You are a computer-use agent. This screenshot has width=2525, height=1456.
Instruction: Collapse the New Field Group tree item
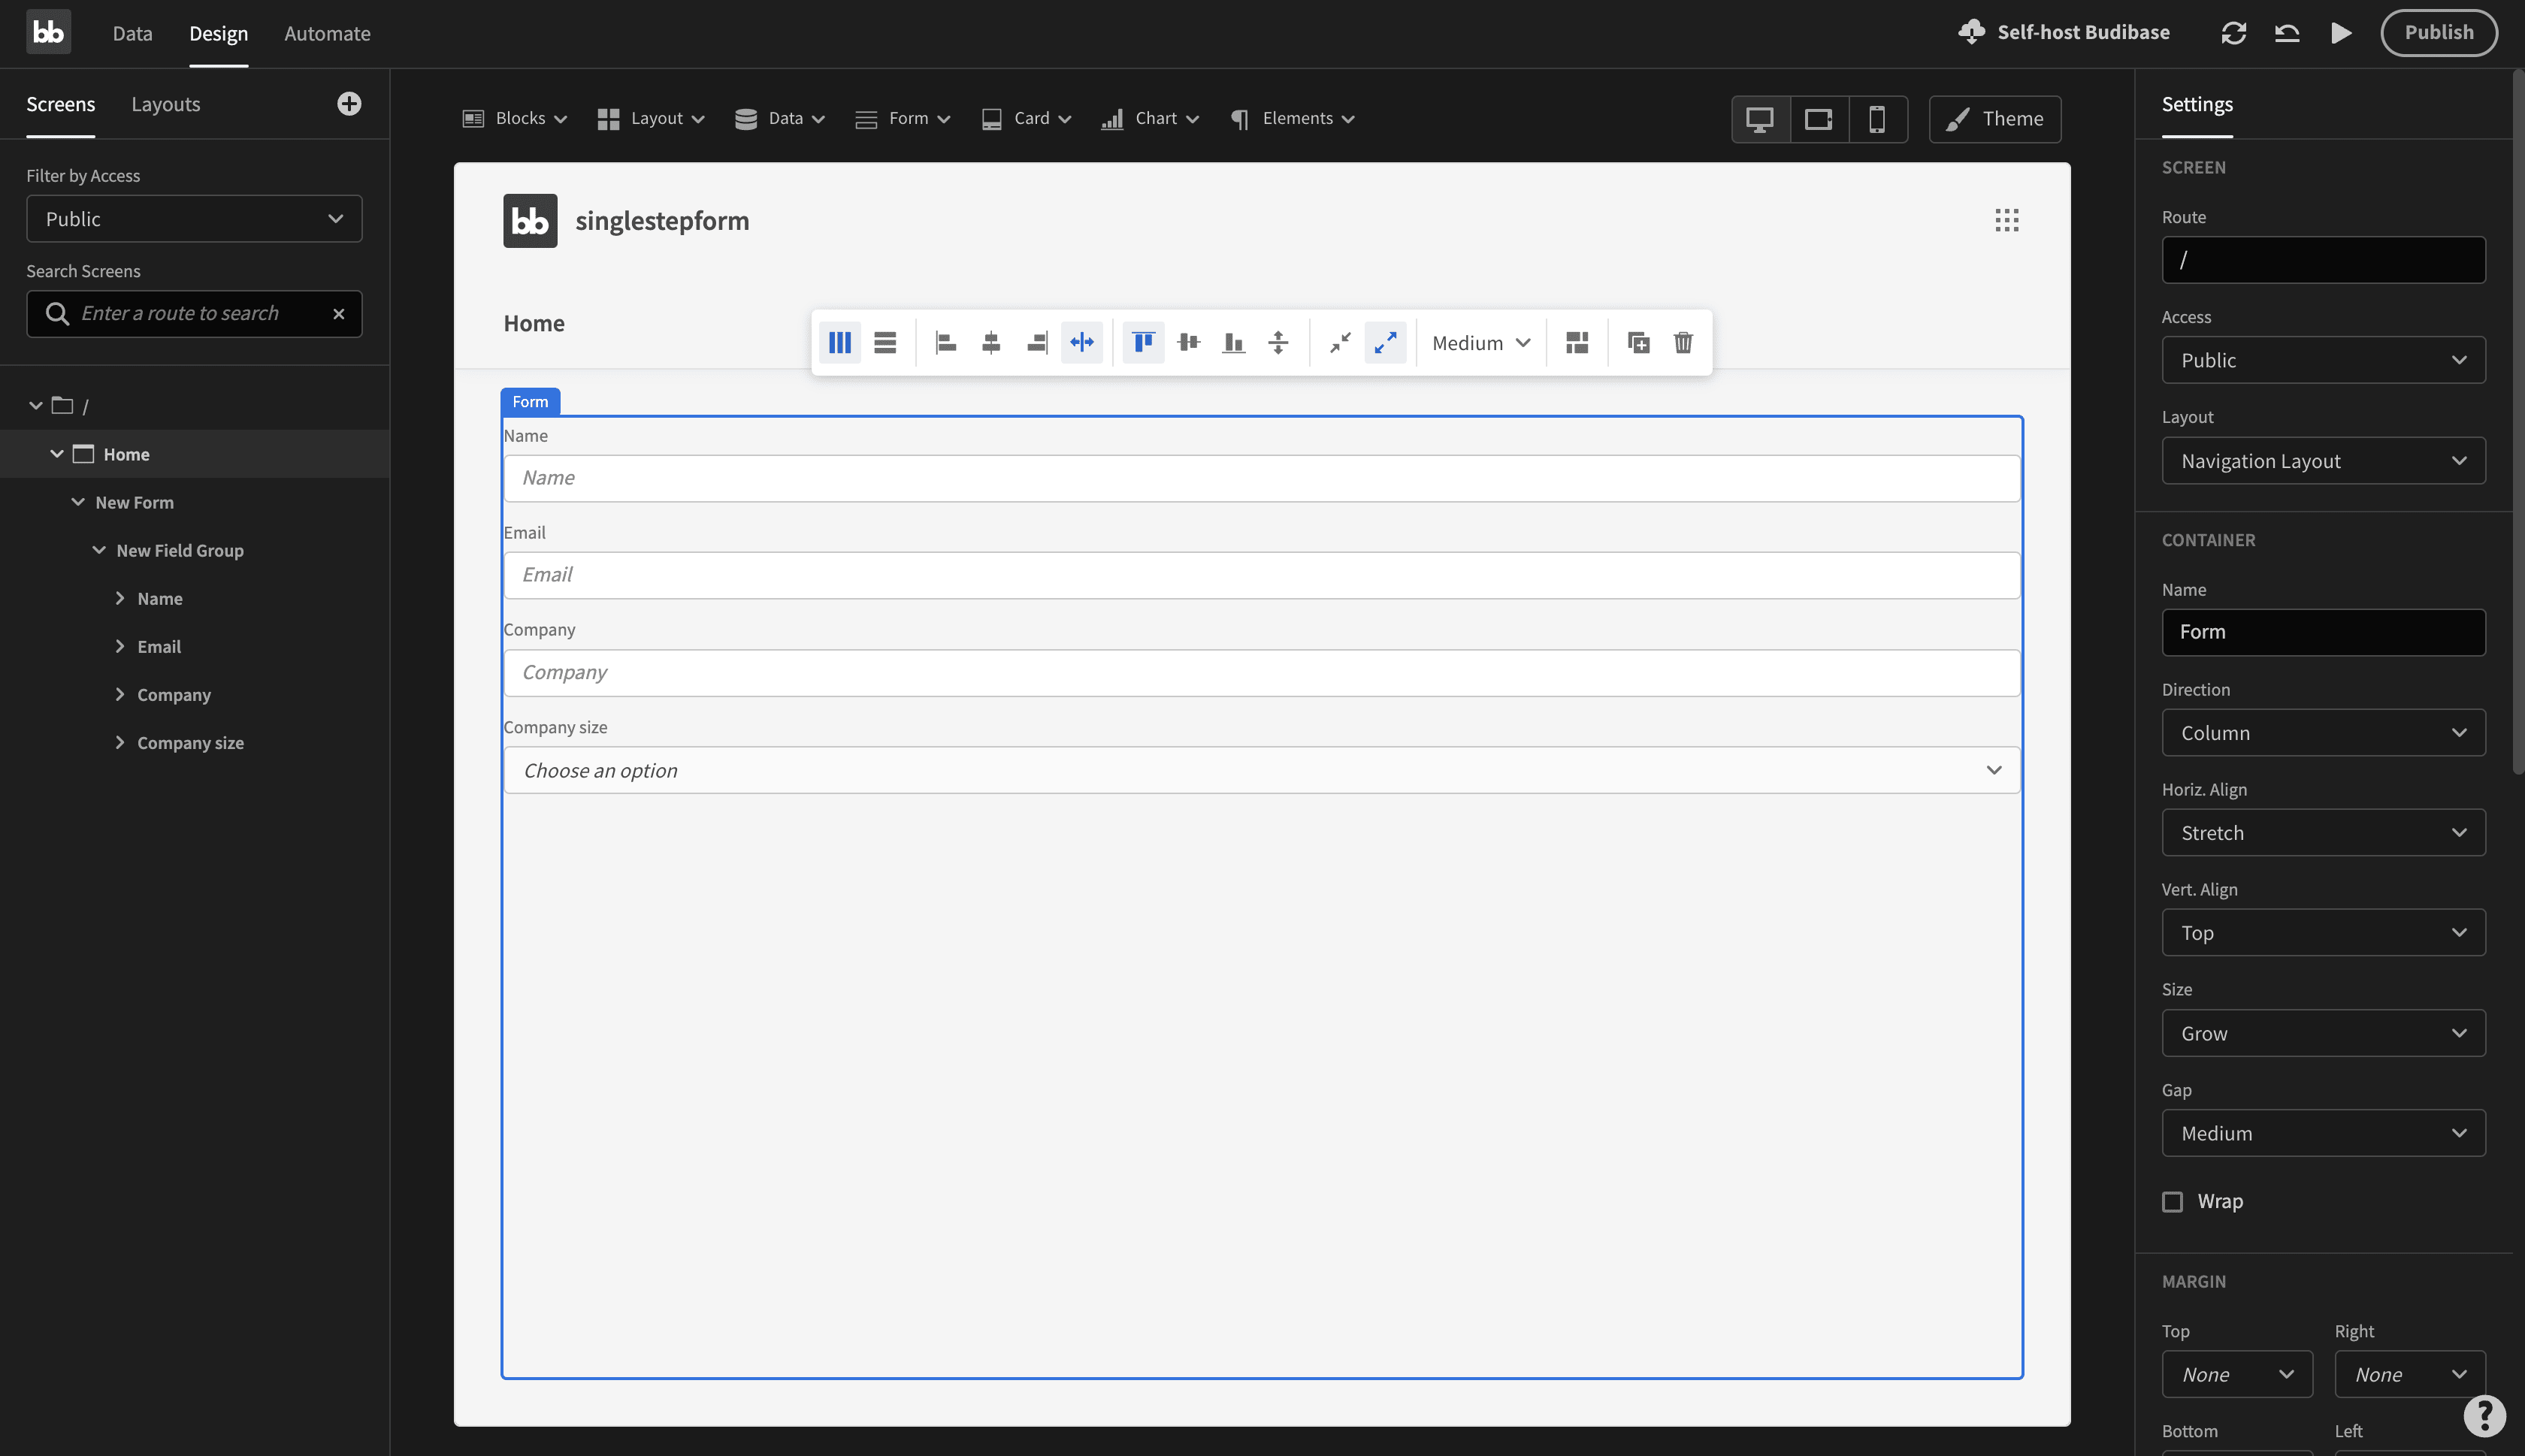coord(99,550)
